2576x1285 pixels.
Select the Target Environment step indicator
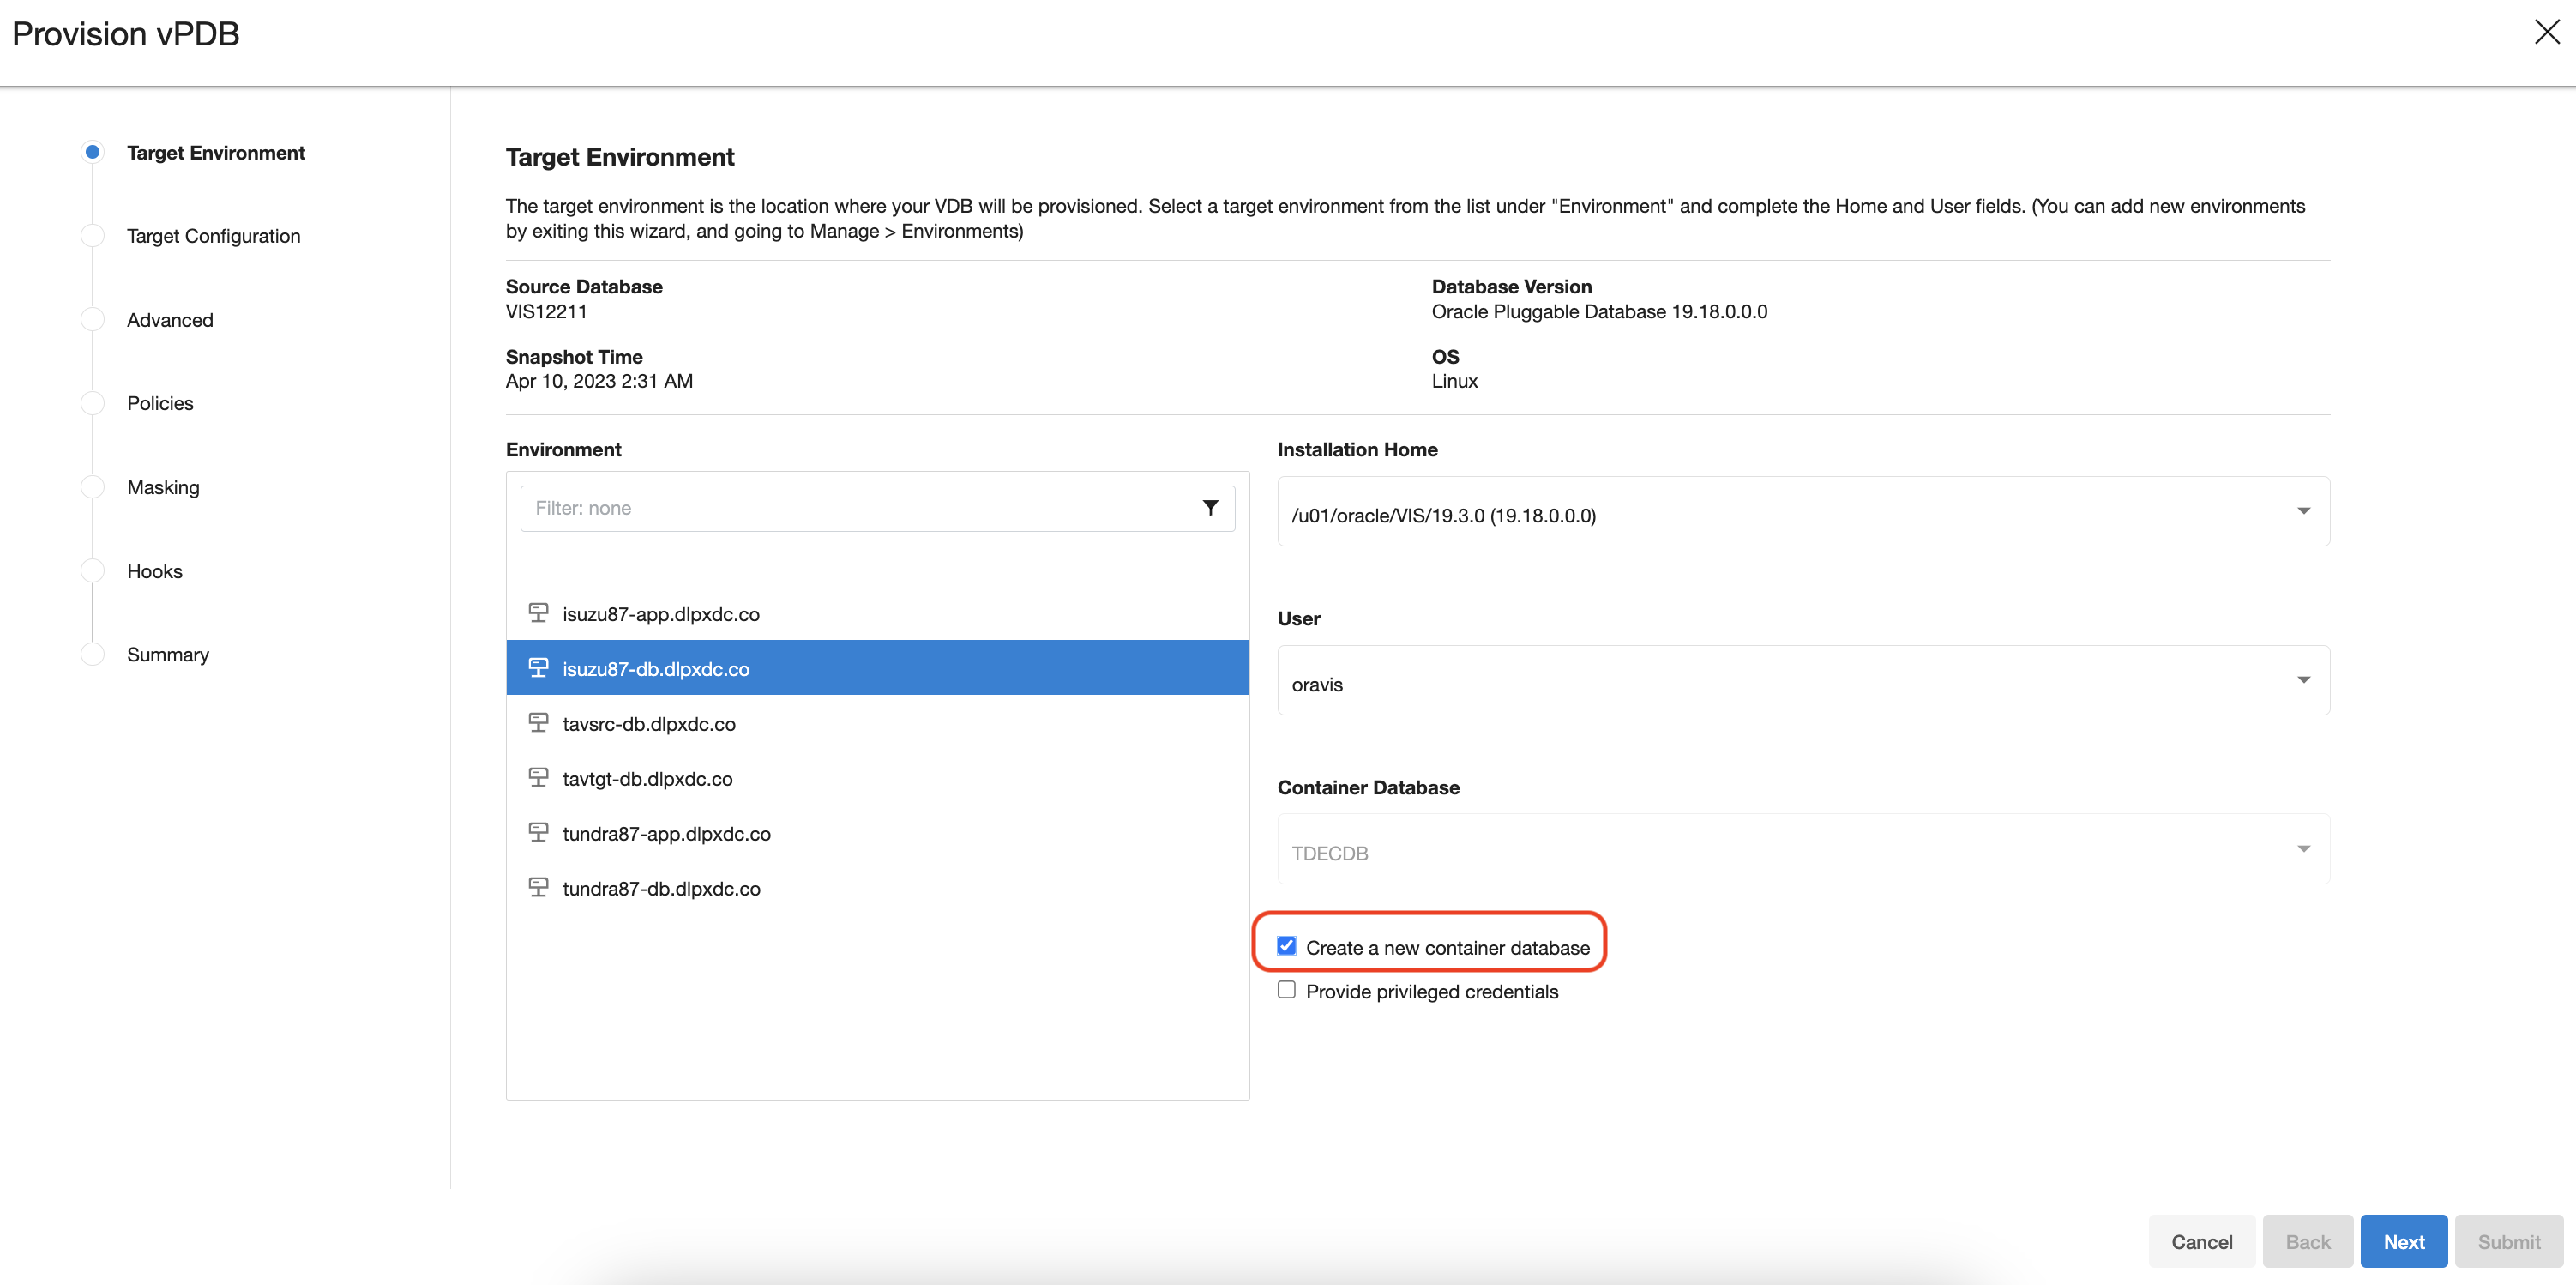click(x=92, y=152)
